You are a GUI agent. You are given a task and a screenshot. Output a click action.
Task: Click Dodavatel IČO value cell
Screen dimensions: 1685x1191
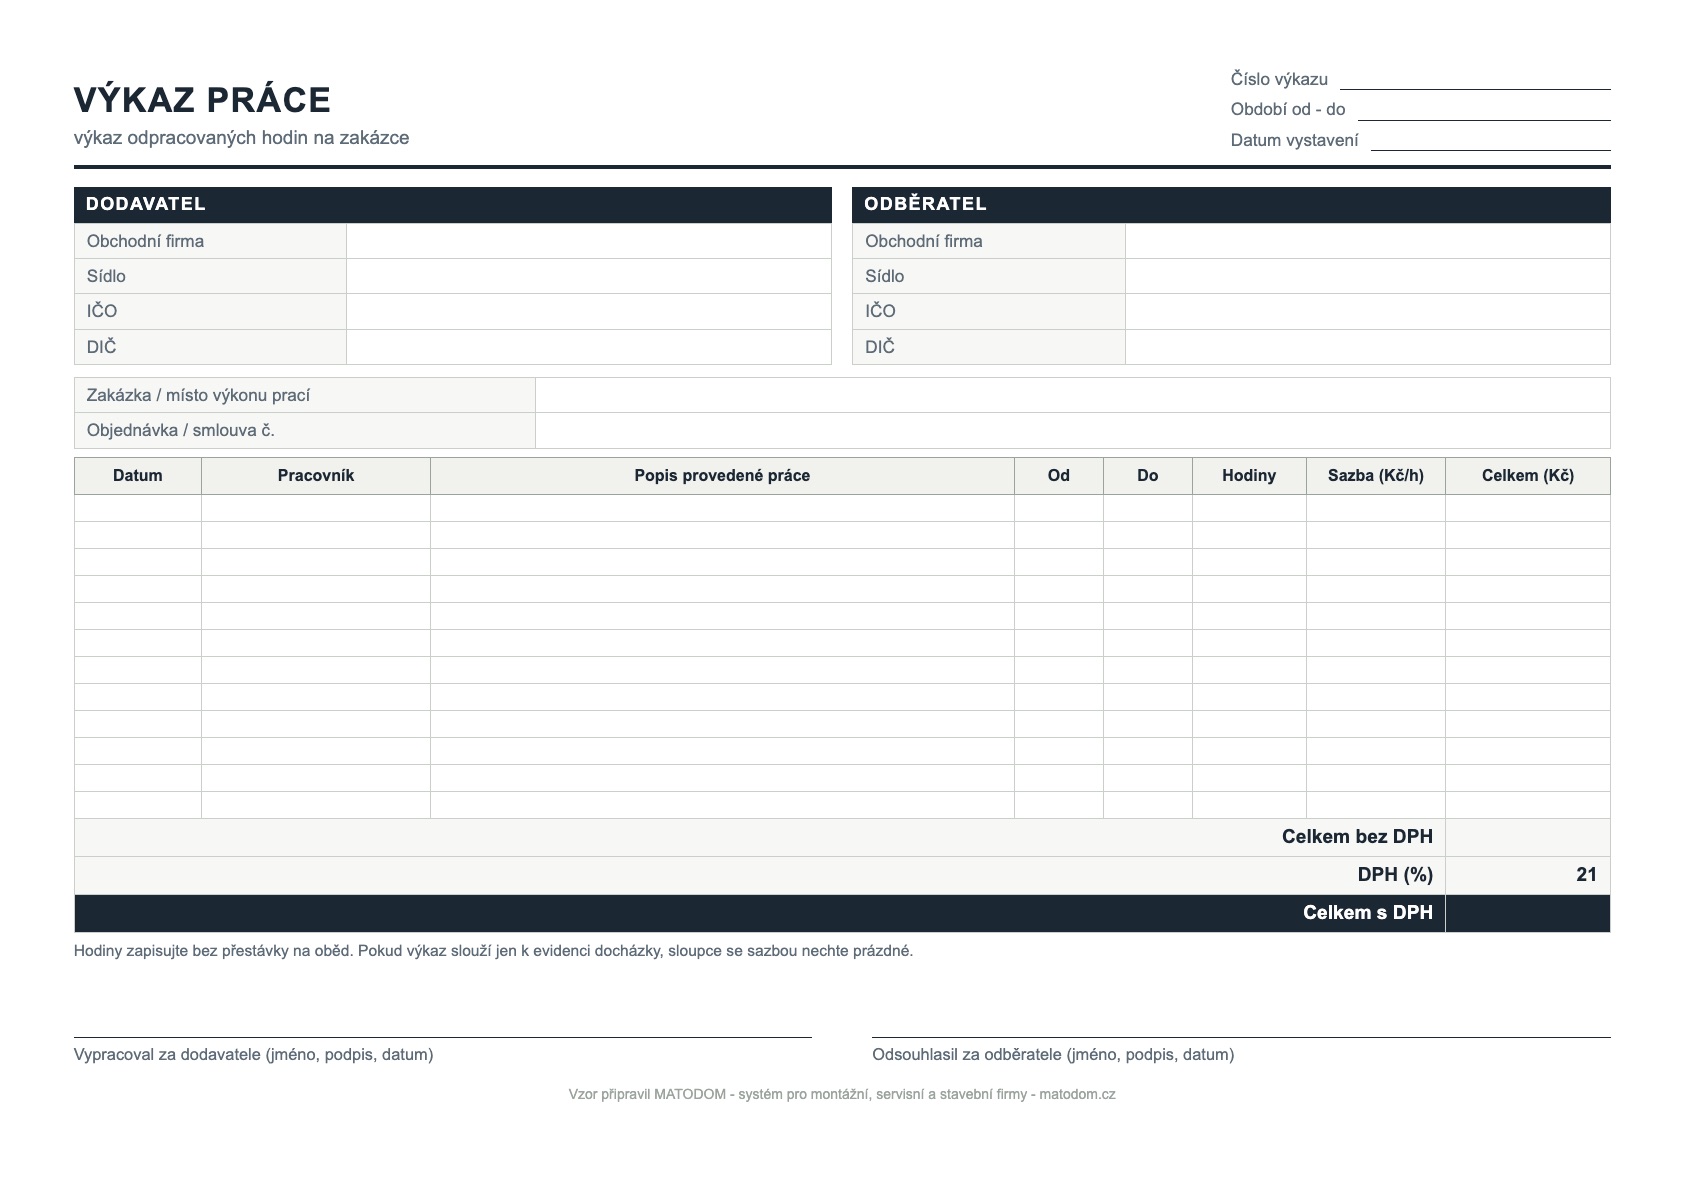[589, 311]
